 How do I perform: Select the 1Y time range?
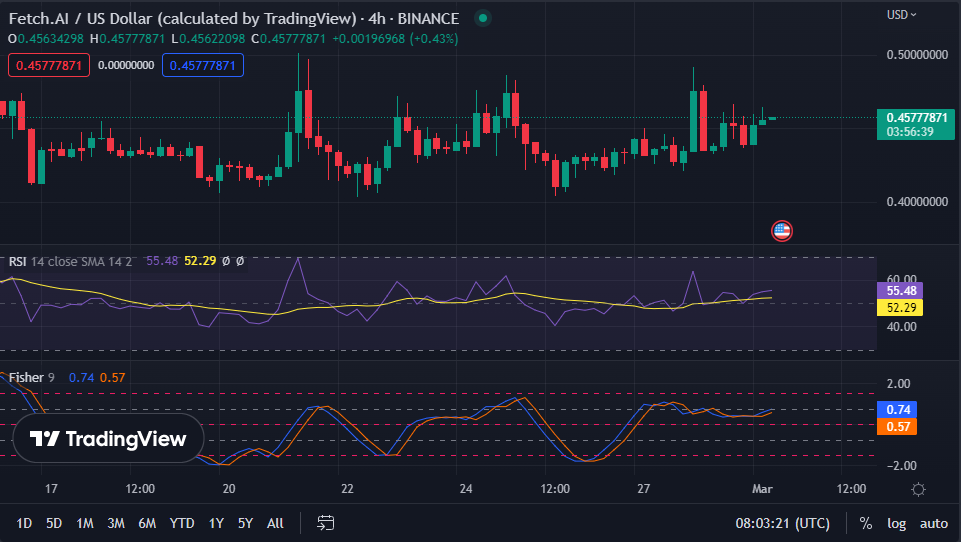[x=216, y=523]
